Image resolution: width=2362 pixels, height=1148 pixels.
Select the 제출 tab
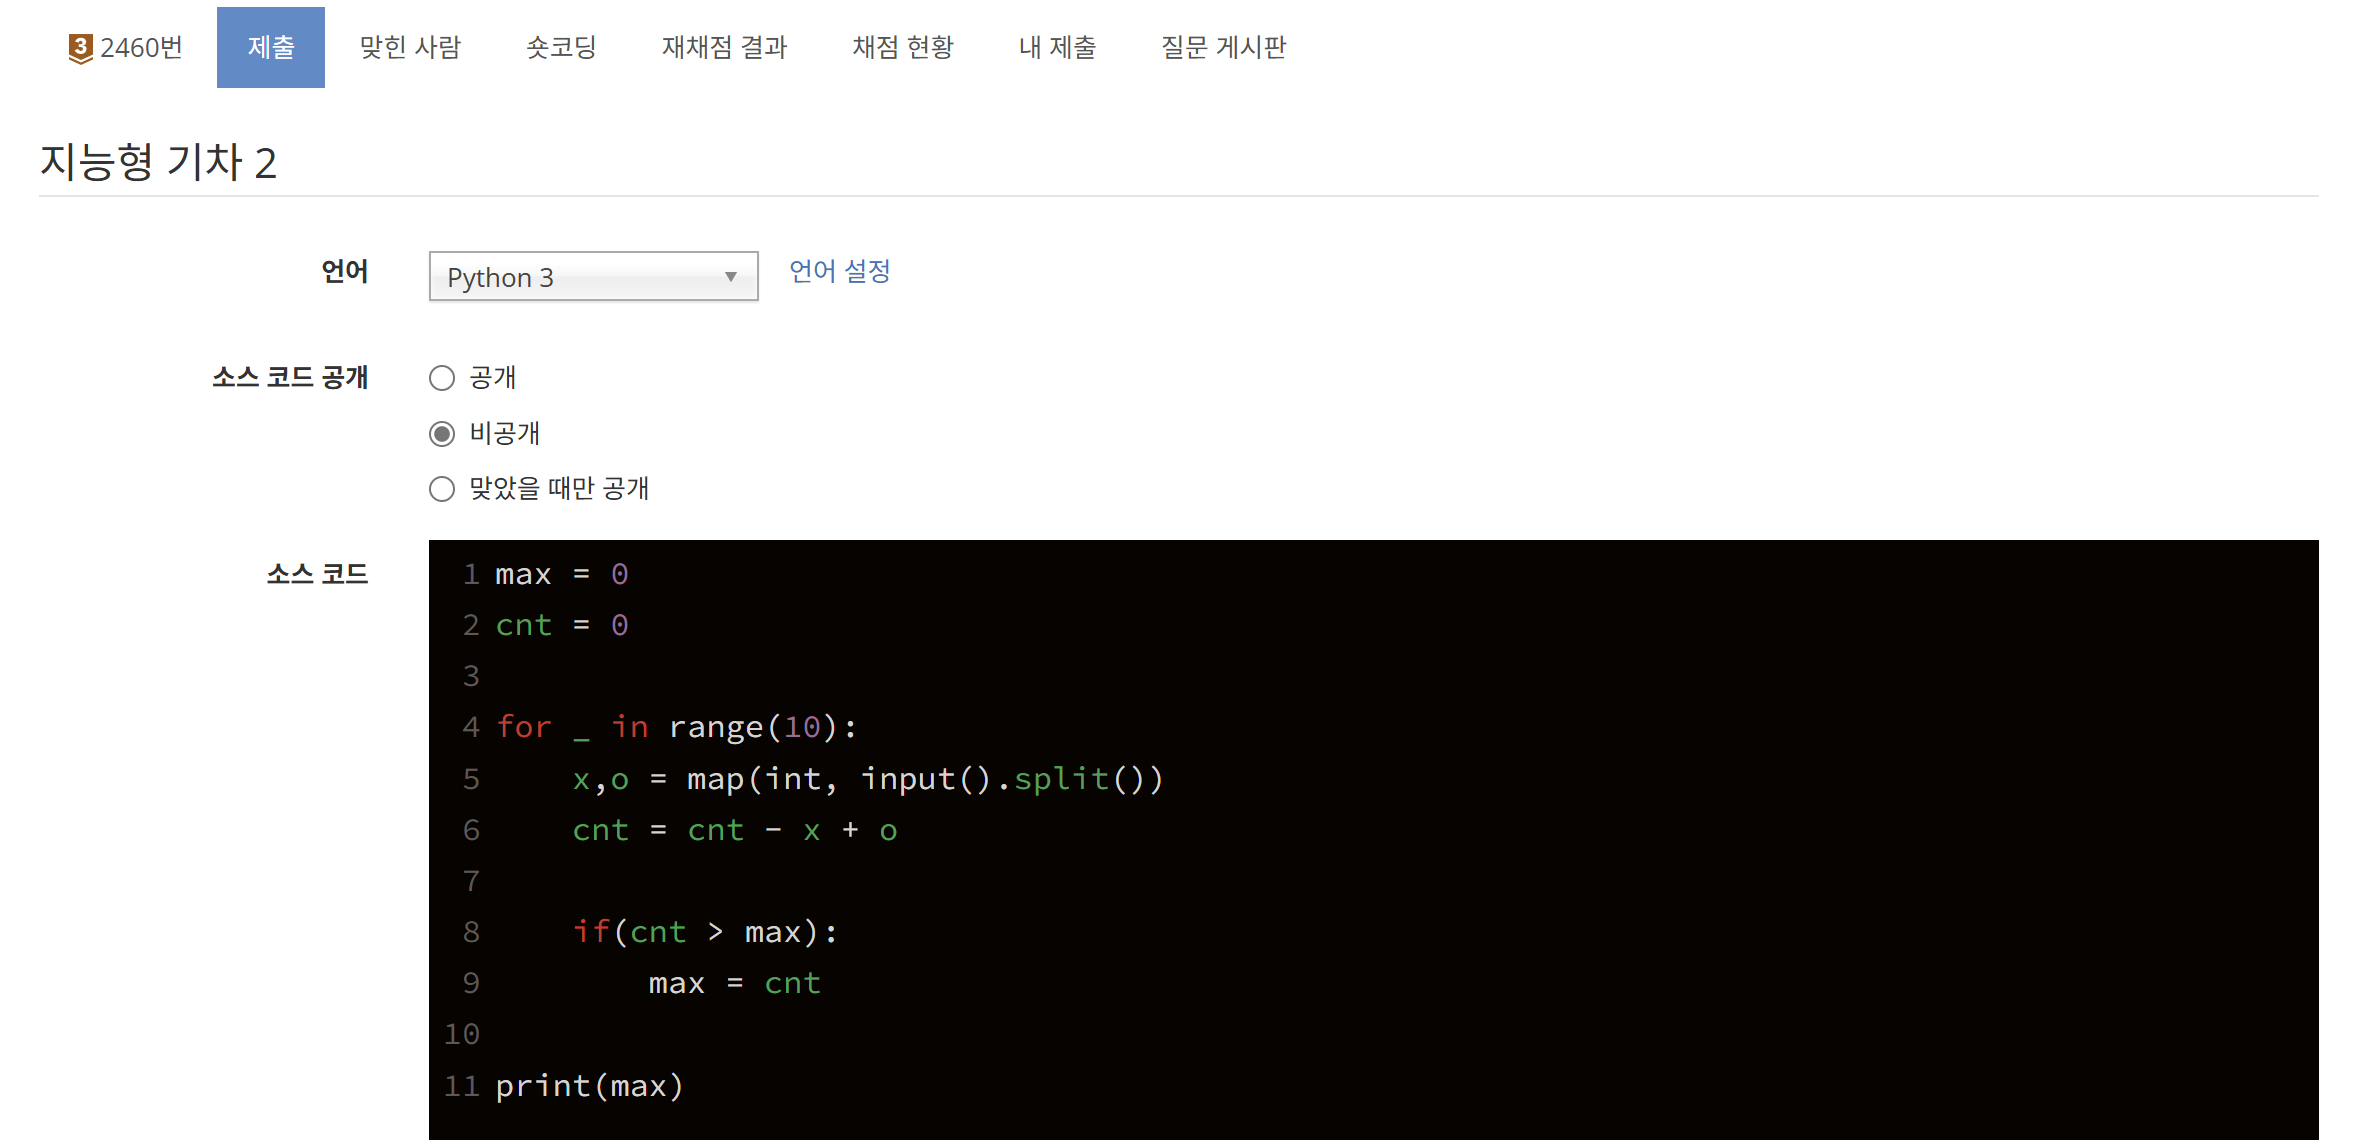[271, 48]
